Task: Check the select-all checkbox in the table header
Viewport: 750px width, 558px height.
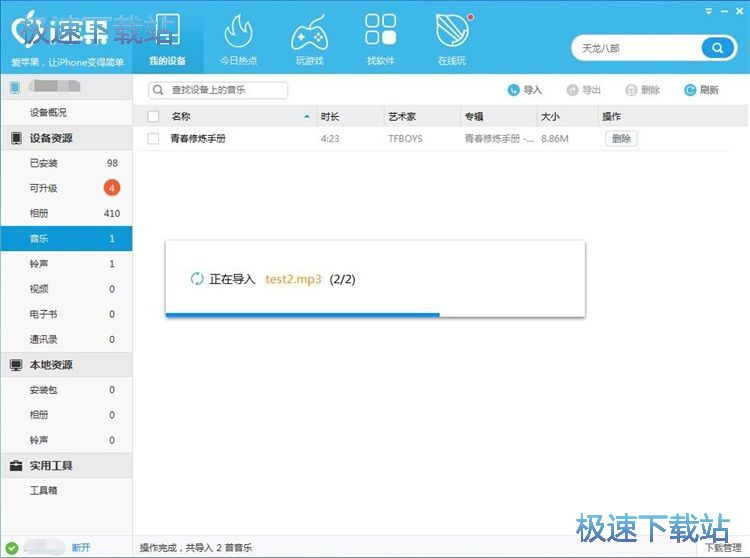Action: [x=153, y=116]
